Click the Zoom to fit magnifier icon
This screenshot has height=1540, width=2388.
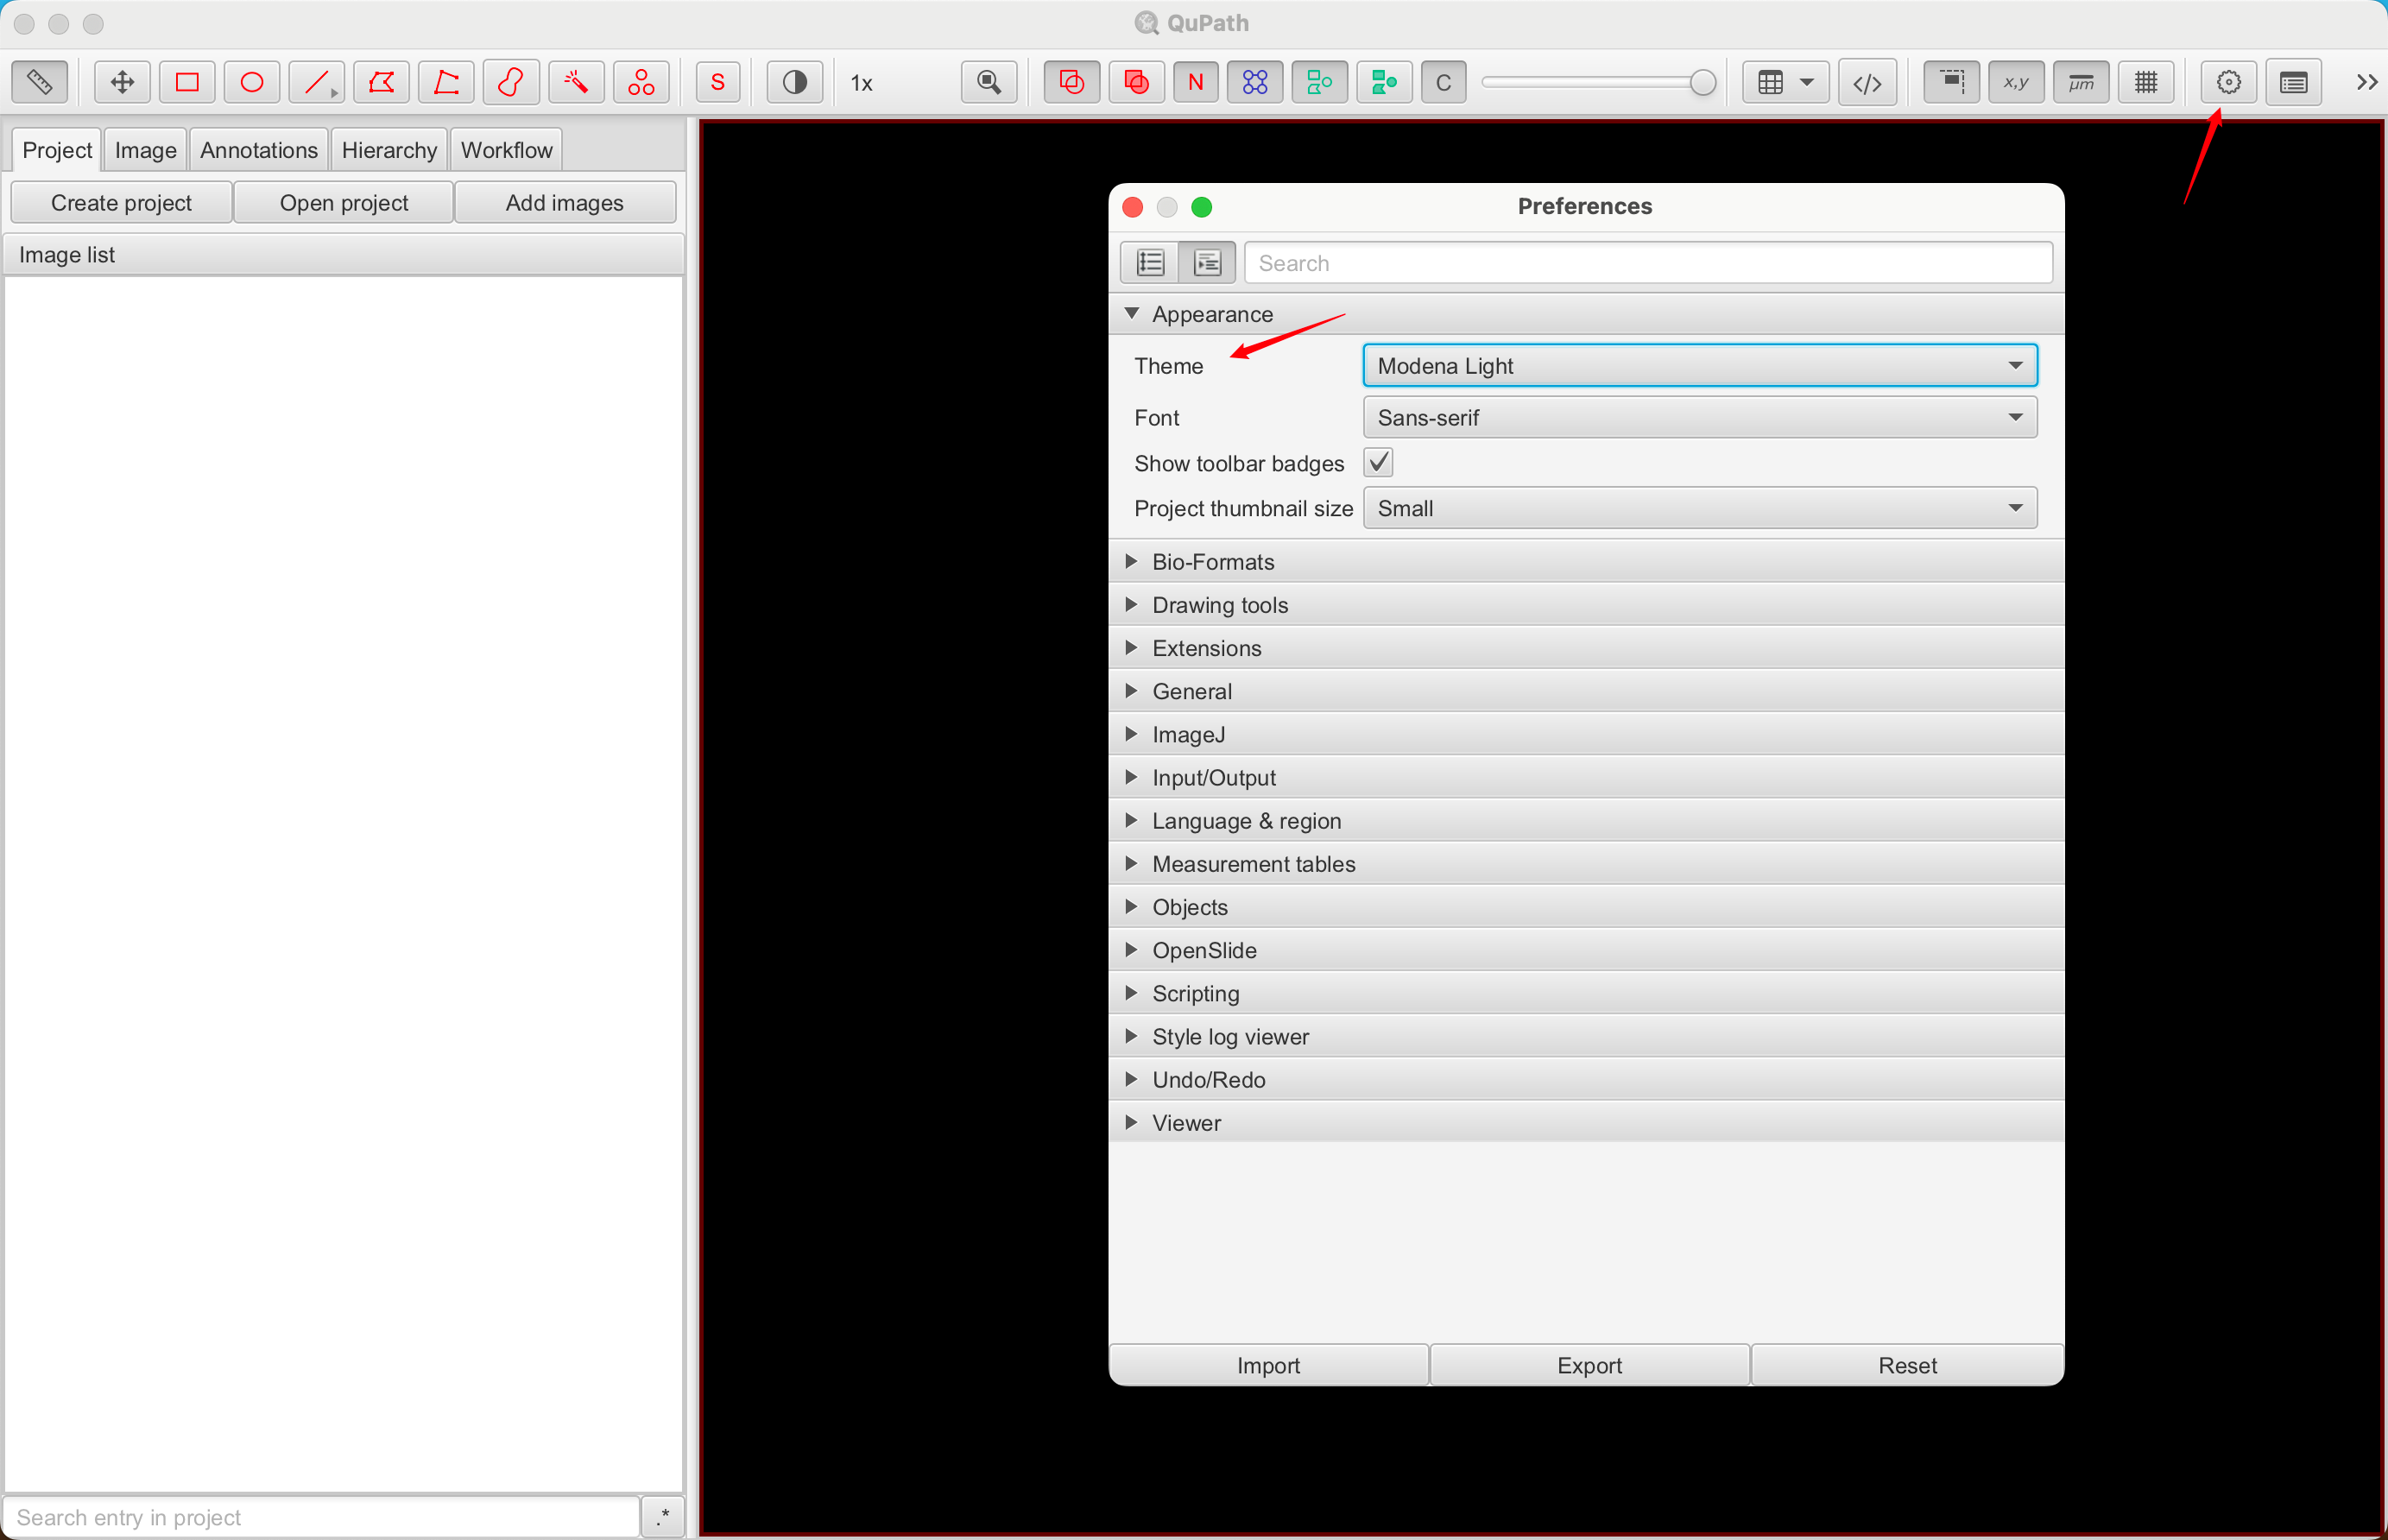point(989,82)
